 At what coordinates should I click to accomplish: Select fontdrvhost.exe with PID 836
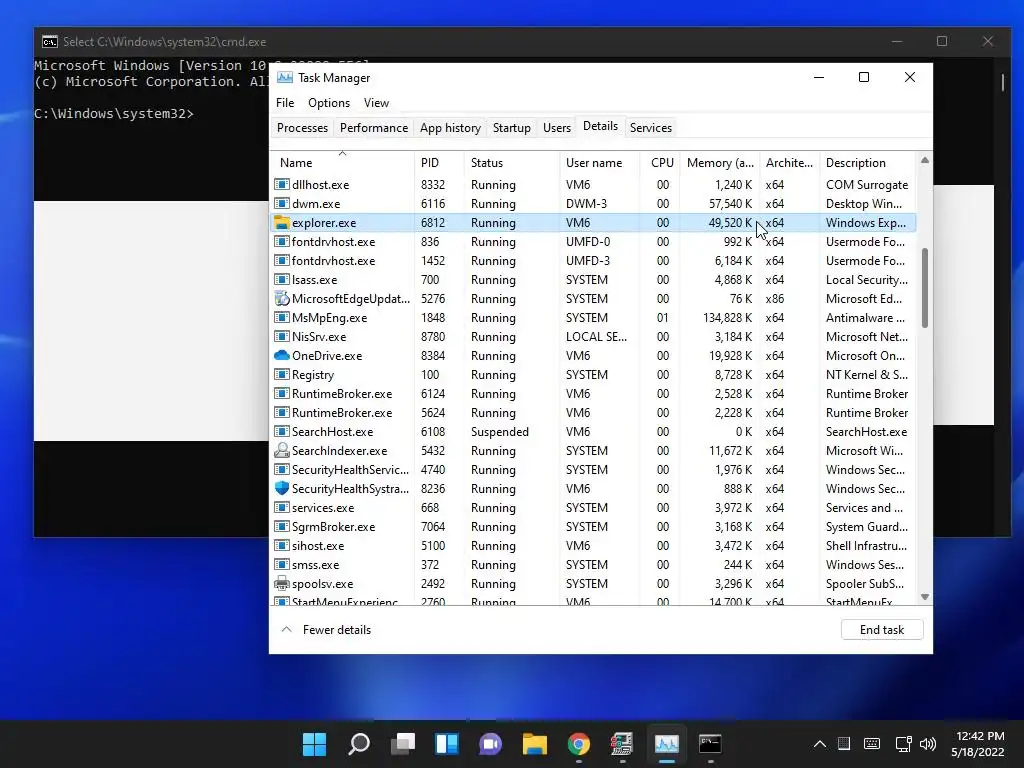coord(593,242)
